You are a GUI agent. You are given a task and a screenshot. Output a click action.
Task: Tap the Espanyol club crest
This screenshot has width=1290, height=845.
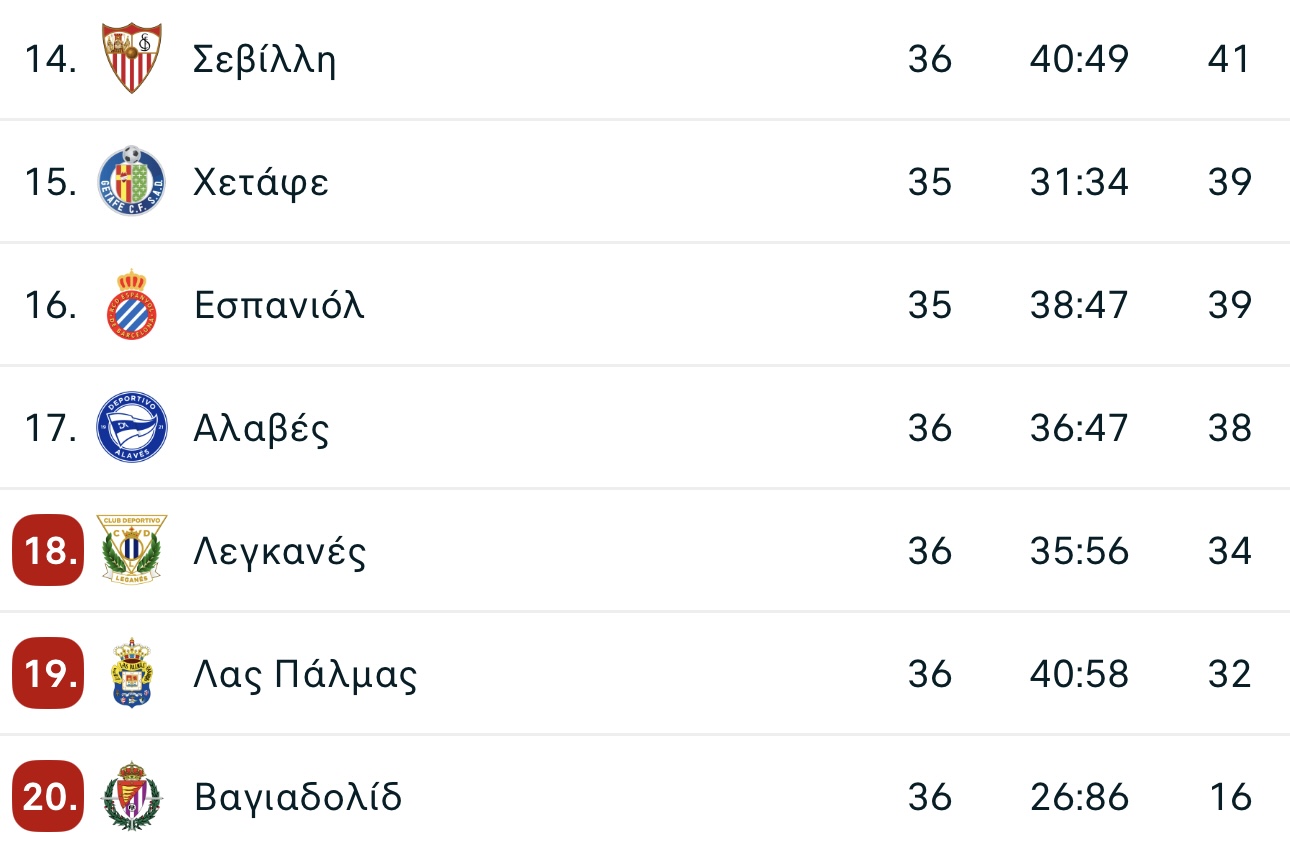click(x=132, y=305)
